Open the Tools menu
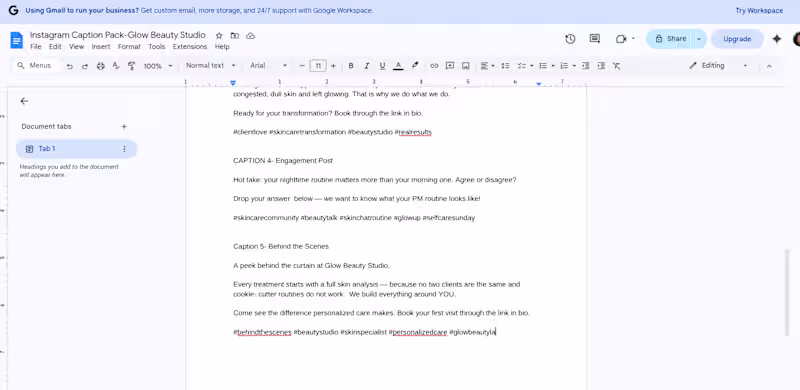The width and height of the screenshot is (800, 390). [x=157, y=46]
